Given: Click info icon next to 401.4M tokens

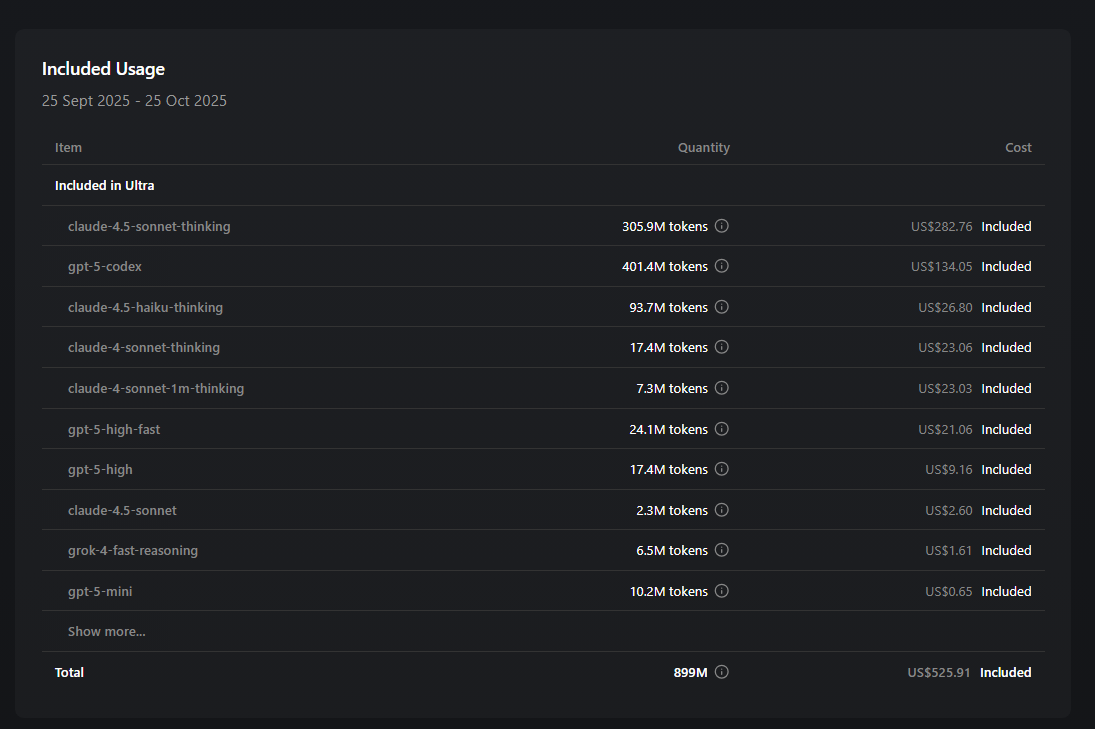Looking at the screenshot, I should (x=722, y=266).
